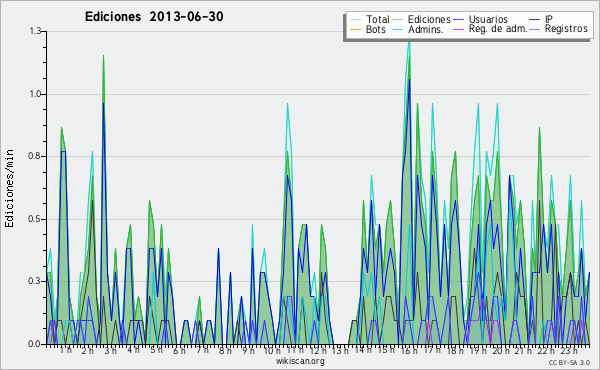Viewport: 600px width, 370px height.
Task: Click the '18 h' x-axis label
Action: [455, 350]
